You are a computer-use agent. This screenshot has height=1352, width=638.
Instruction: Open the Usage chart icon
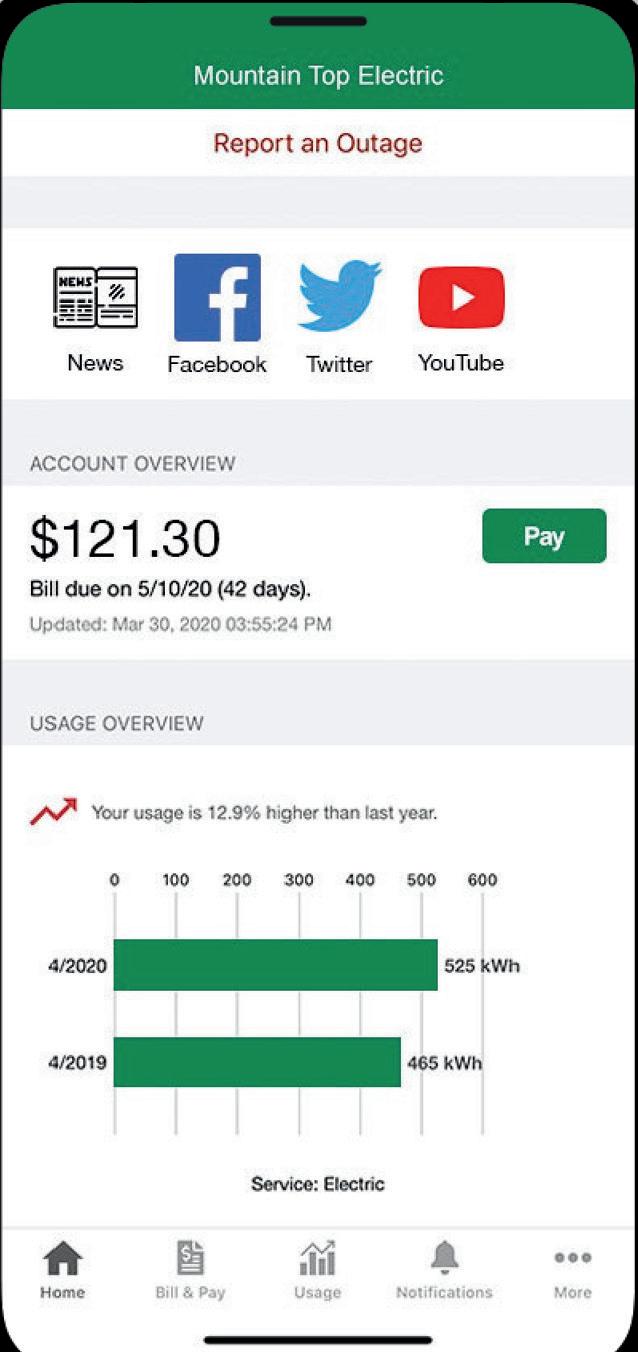tap(317, 1258)
